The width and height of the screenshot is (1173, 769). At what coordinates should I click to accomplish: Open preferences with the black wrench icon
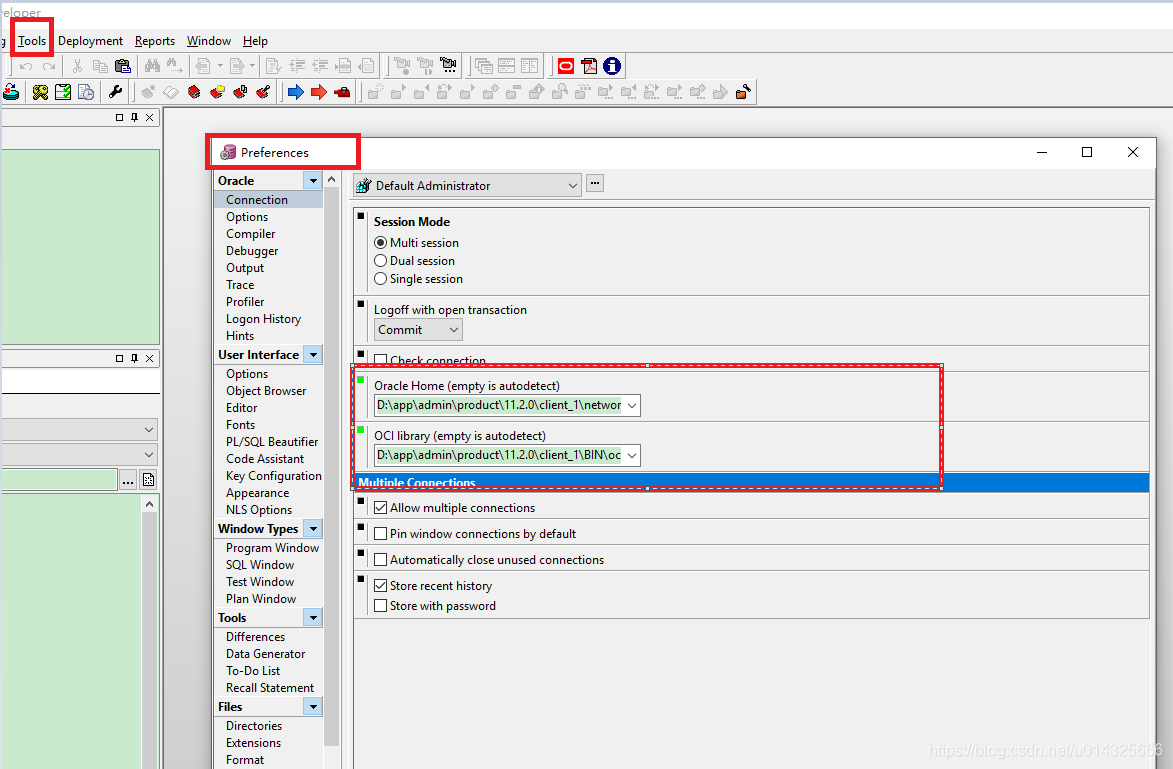tap(115, 92)
